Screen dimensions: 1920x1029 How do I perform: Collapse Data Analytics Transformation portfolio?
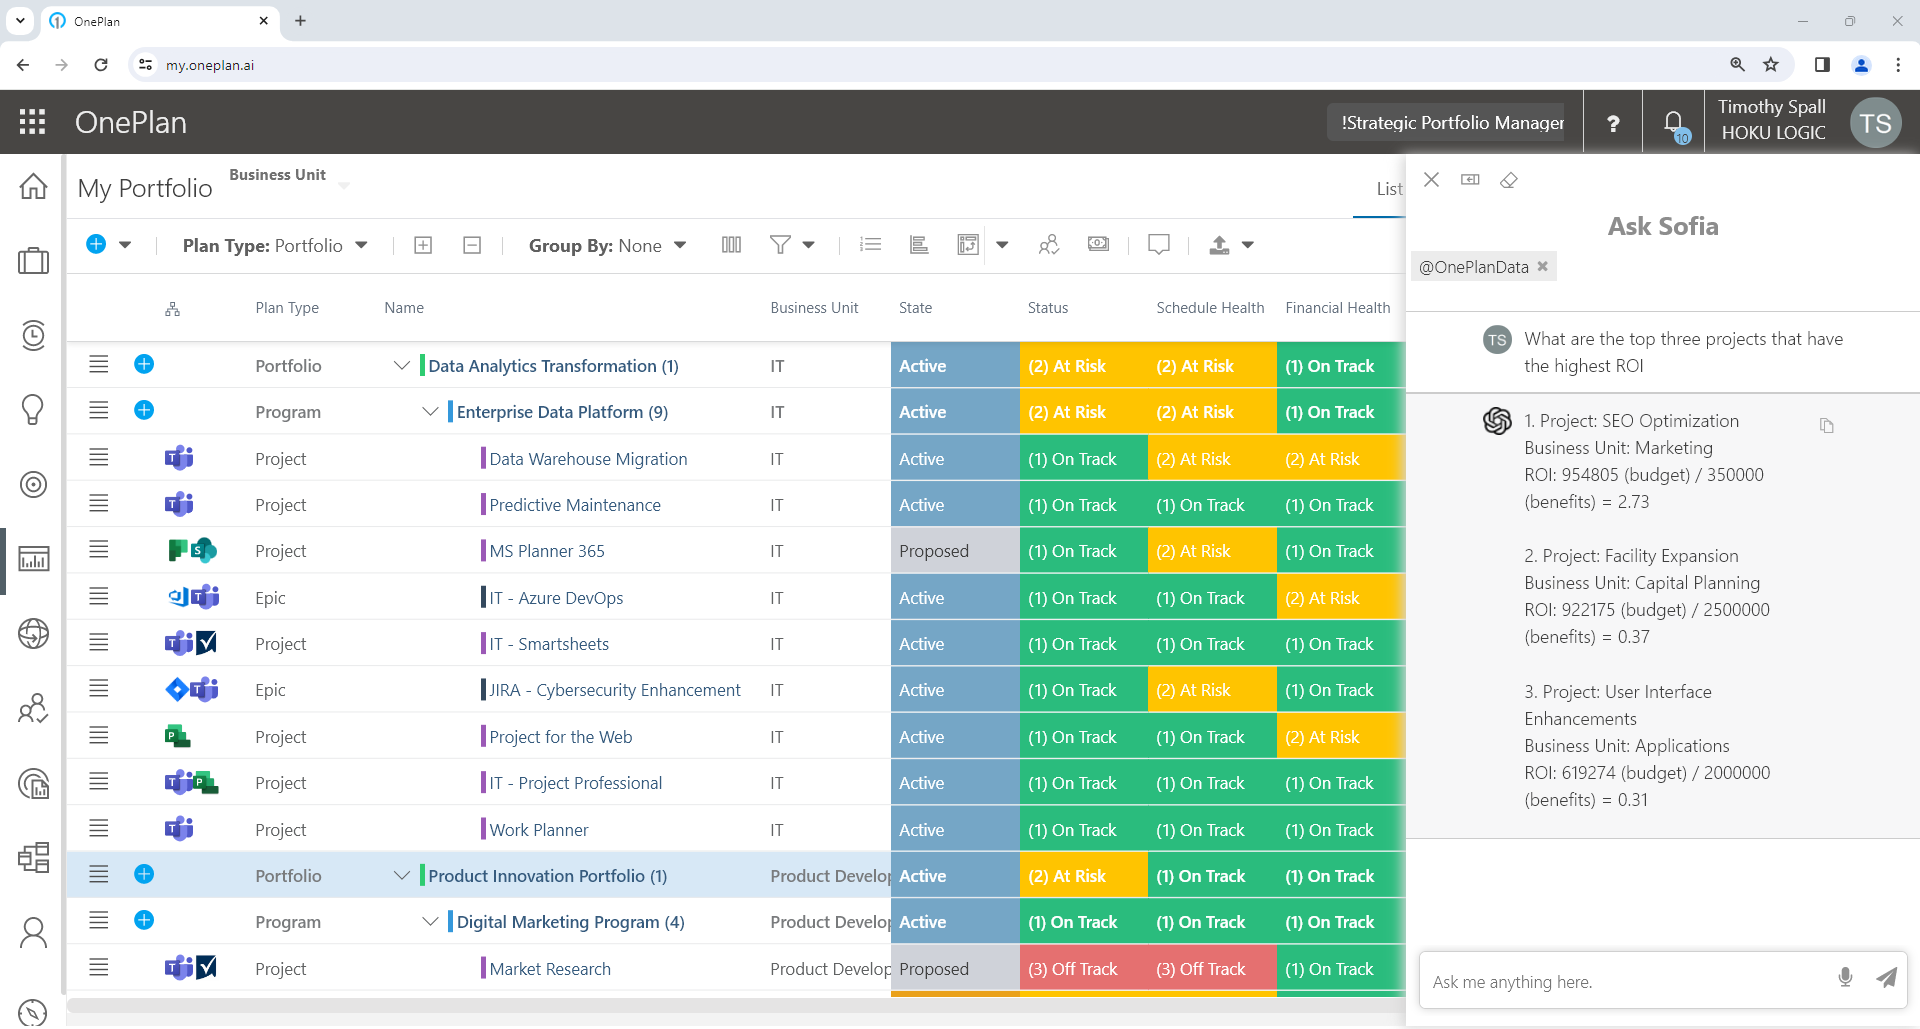[x=402, y=366]
